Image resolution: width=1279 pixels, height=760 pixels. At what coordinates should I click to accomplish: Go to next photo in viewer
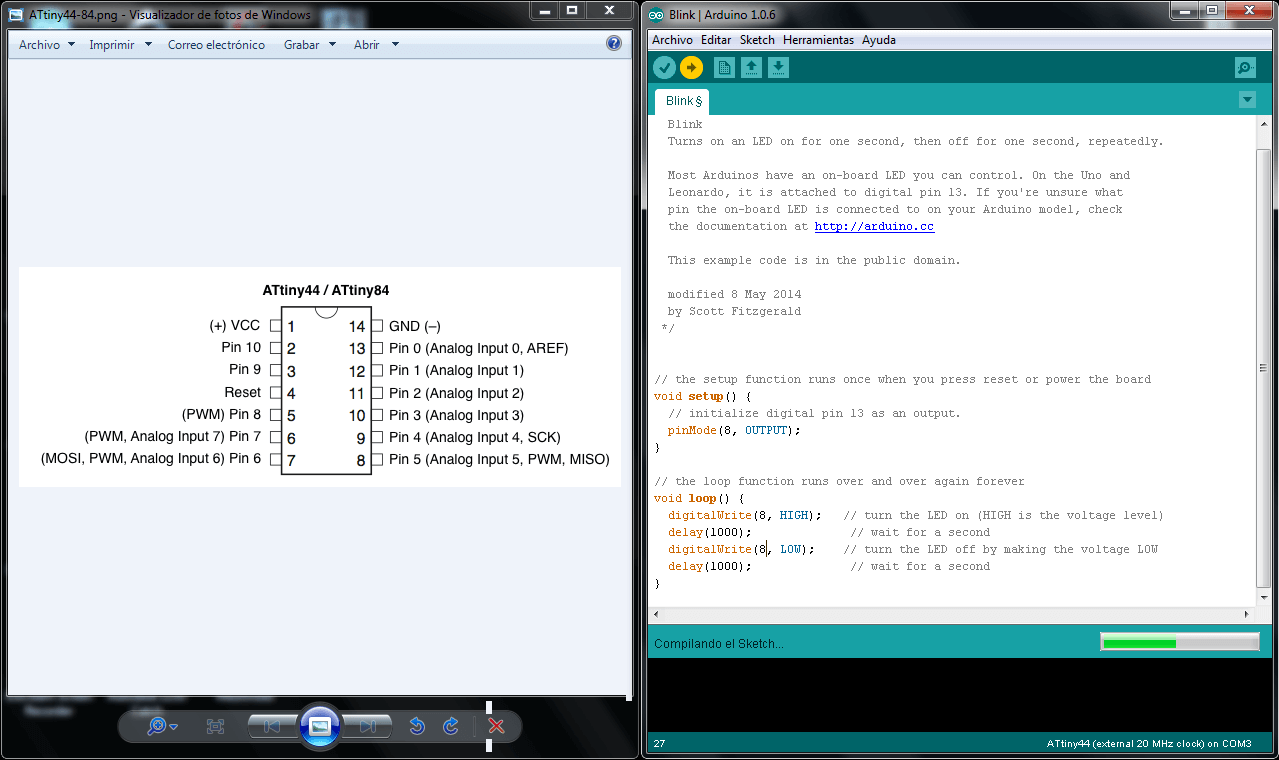367,727
